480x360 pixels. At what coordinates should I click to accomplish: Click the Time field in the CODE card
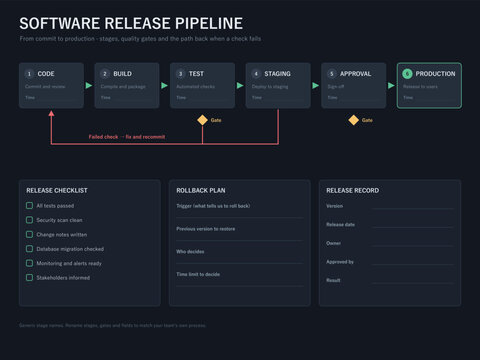coord(51,98)
